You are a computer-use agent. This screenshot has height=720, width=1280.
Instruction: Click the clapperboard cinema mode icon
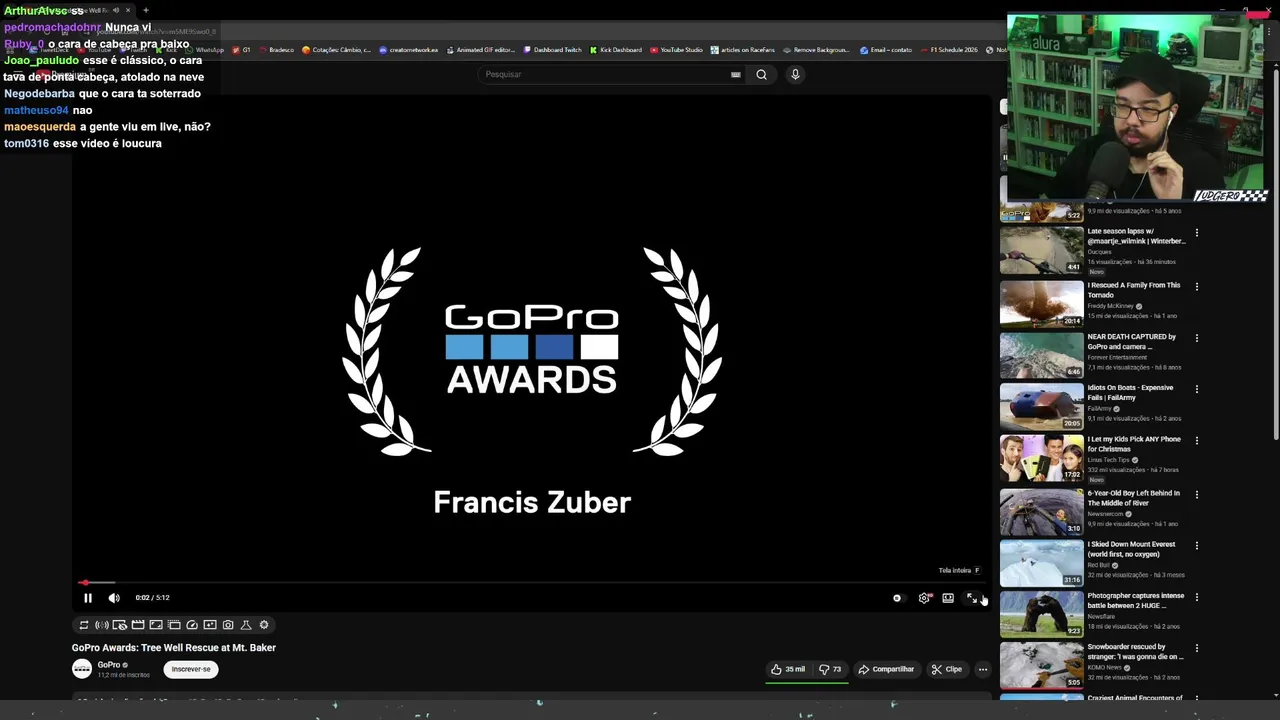pyautogui.click(x=138, y=625)
